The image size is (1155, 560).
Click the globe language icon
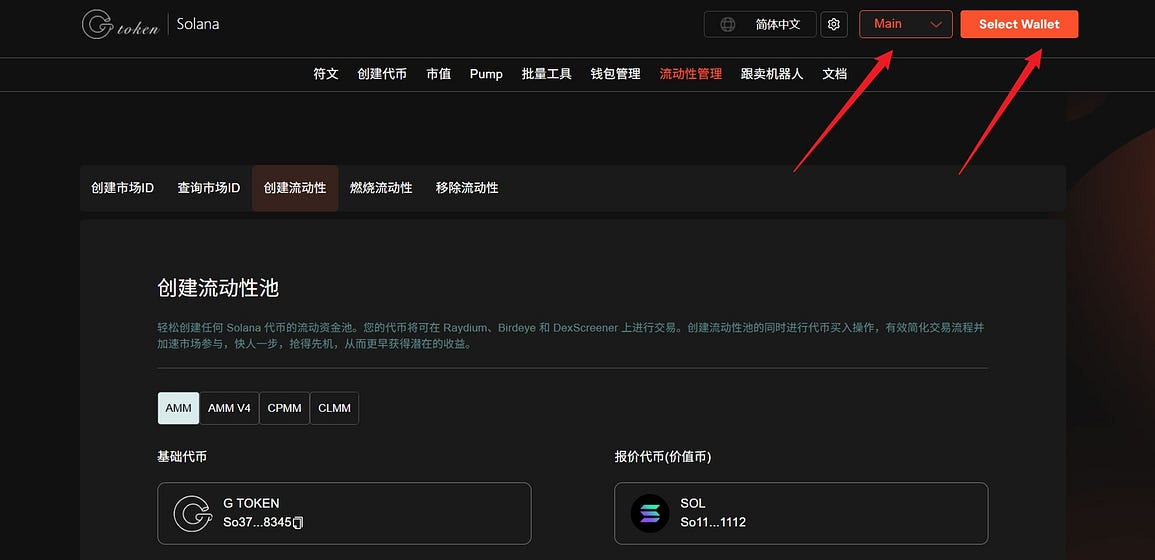click(x=727, y=24)
